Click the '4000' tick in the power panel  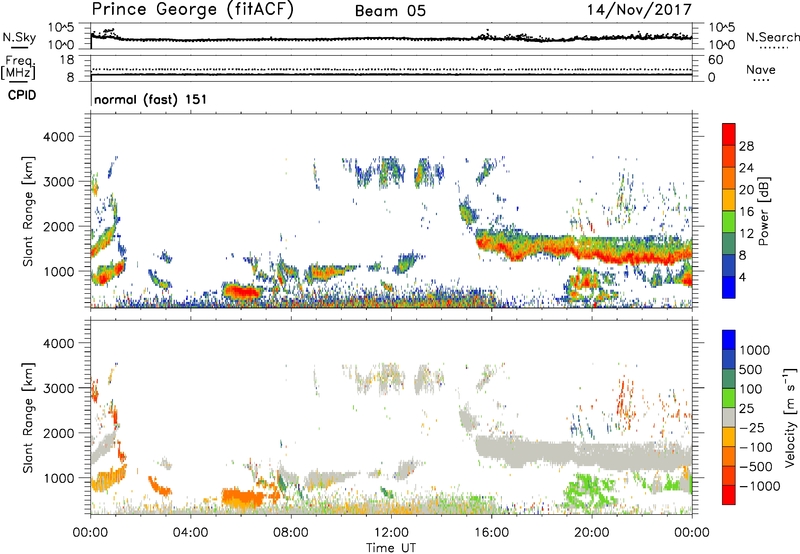click(x=58, y=137)
